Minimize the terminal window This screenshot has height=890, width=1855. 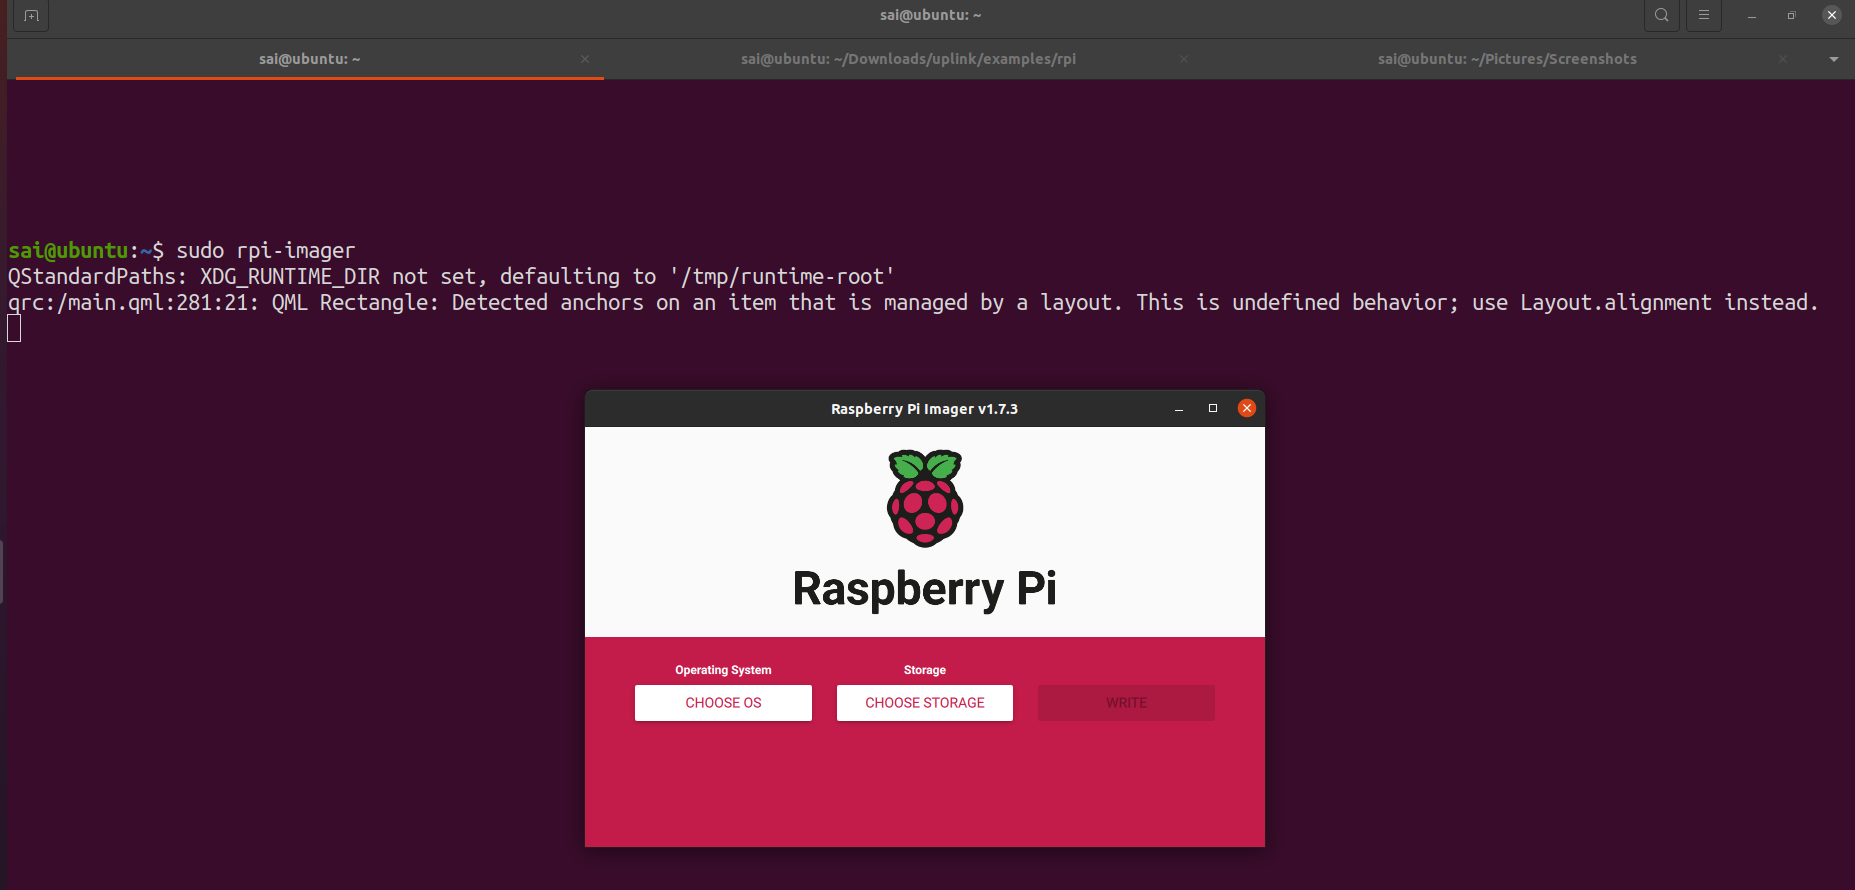[x=1752, y=16]
